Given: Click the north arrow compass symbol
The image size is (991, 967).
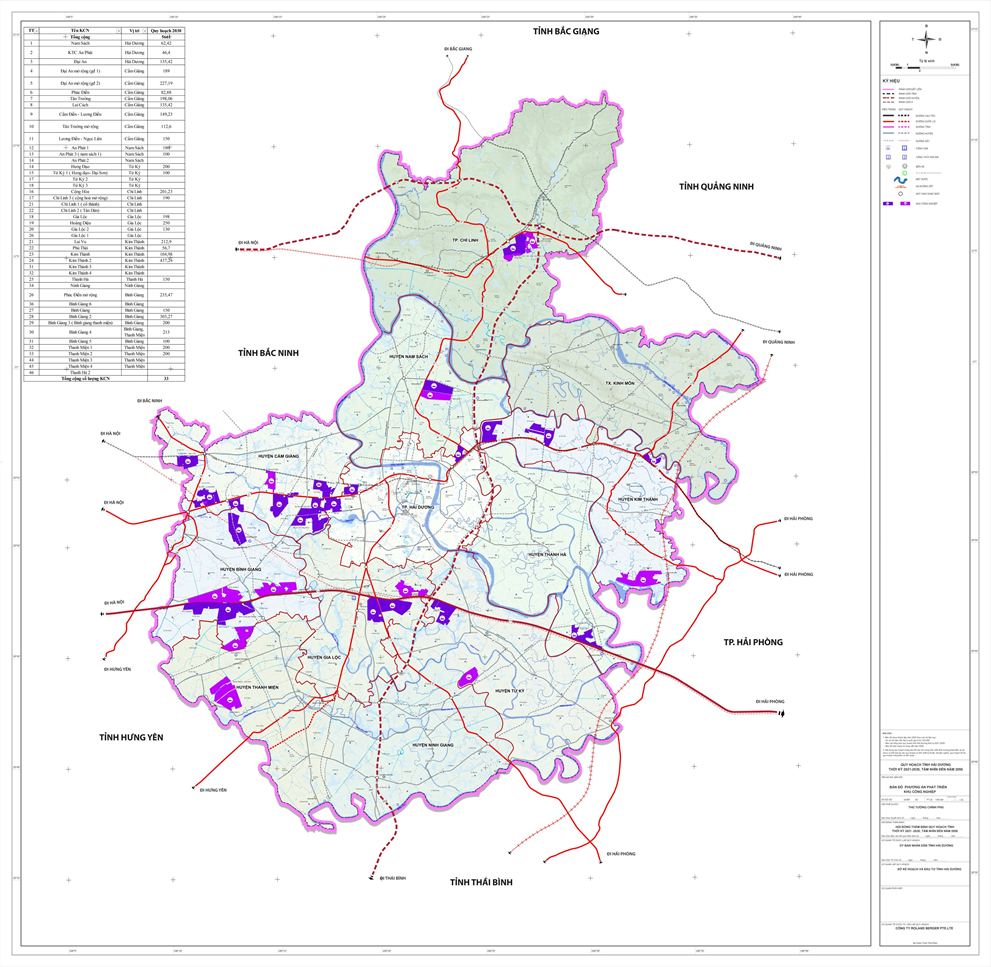Looking at the screenshot, I should [x=928, y=40].
